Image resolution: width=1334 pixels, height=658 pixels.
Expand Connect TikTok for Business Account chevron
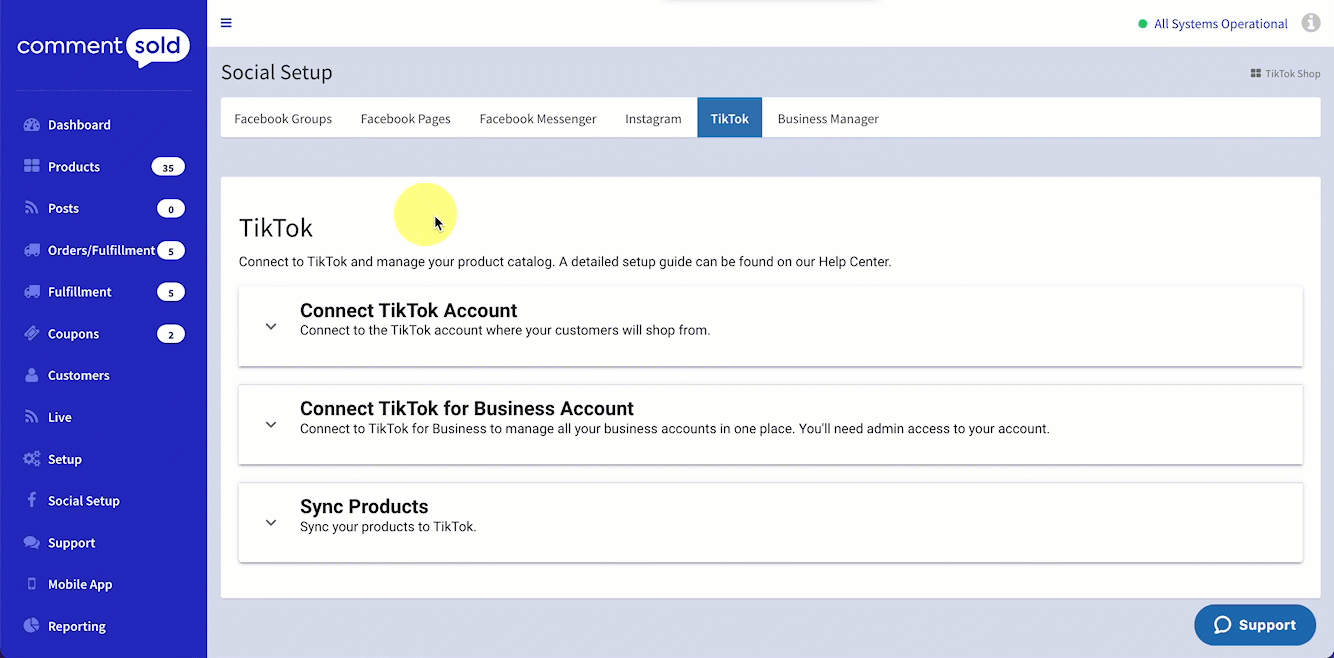tap(271, 424)
